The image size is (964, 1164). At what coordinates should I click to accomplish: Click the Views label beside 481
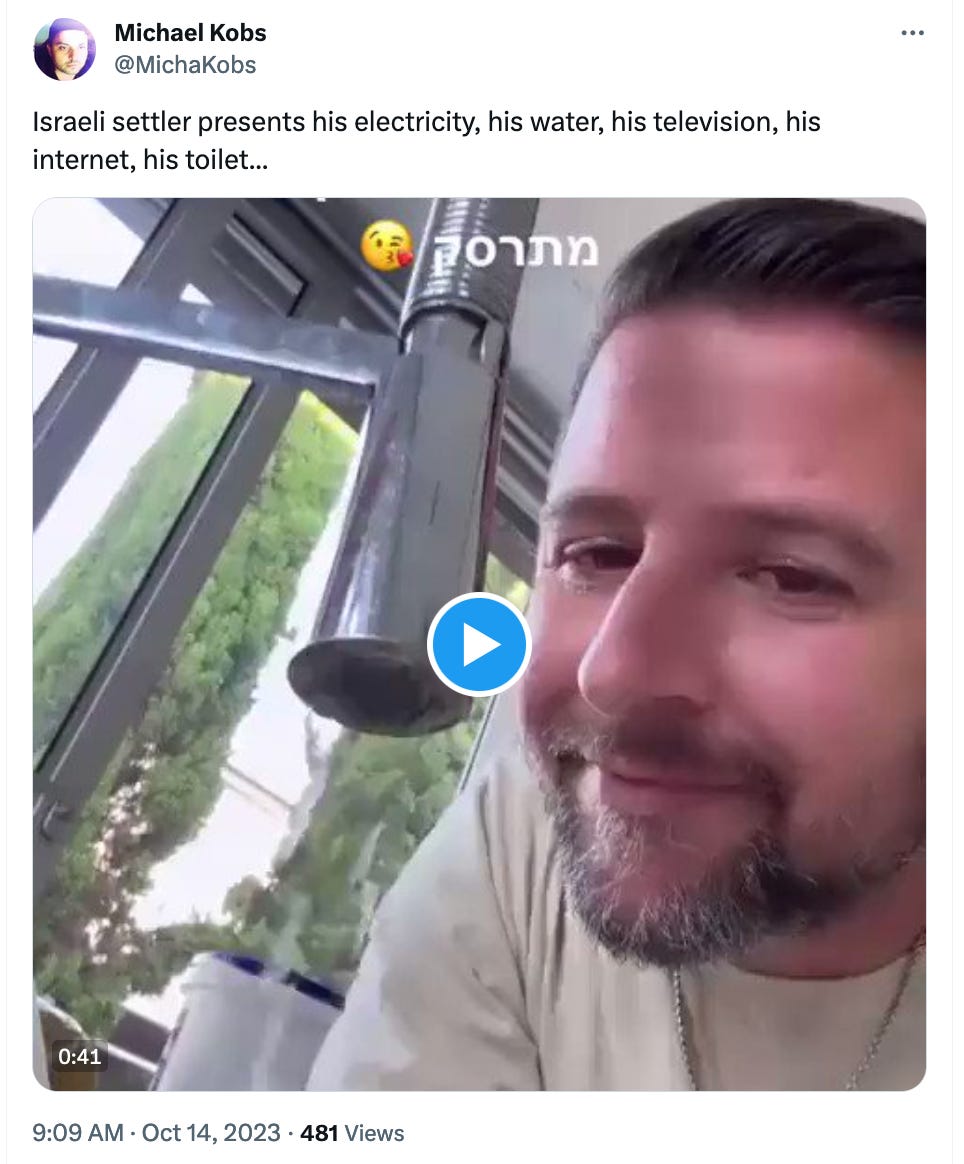(374, 1133)
